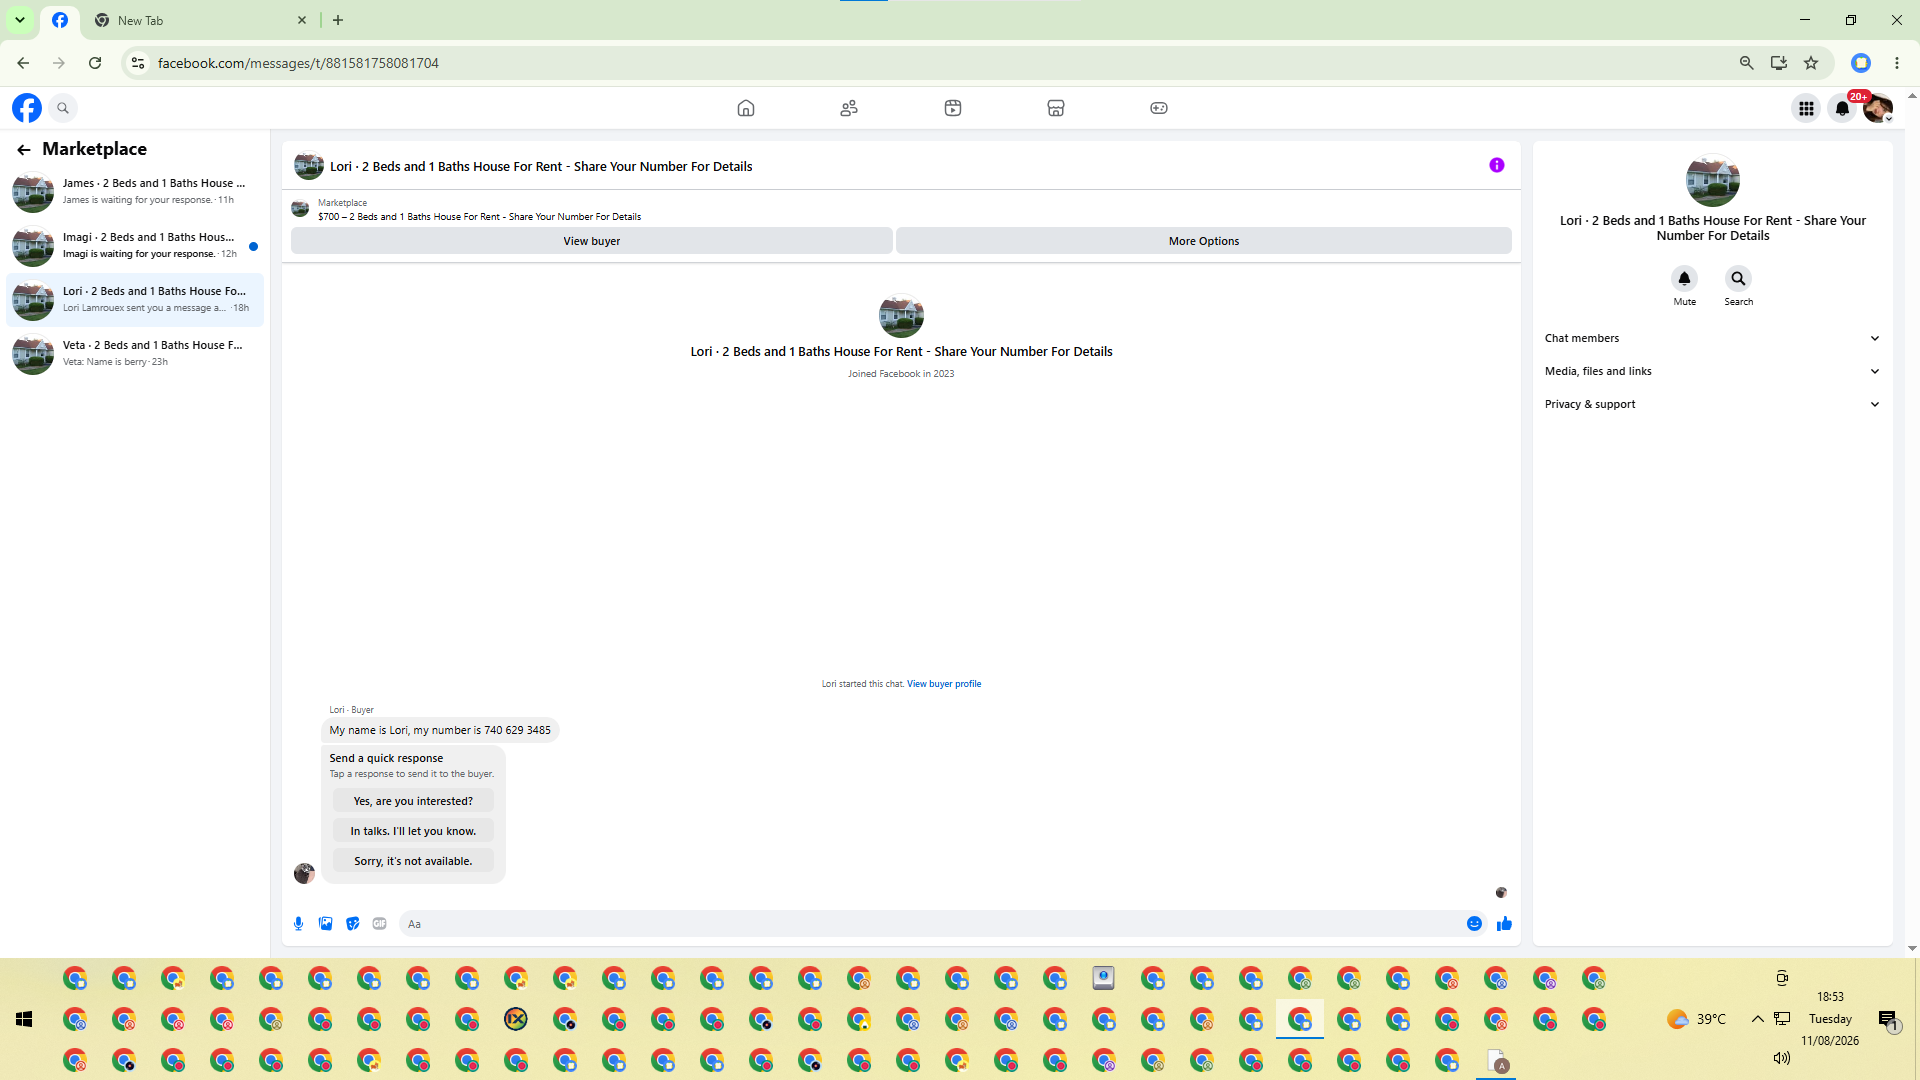The width and height of the screenshot is (1920, 1080).
Task: Choose a sticker with the sticker icon
Action: 353,924
